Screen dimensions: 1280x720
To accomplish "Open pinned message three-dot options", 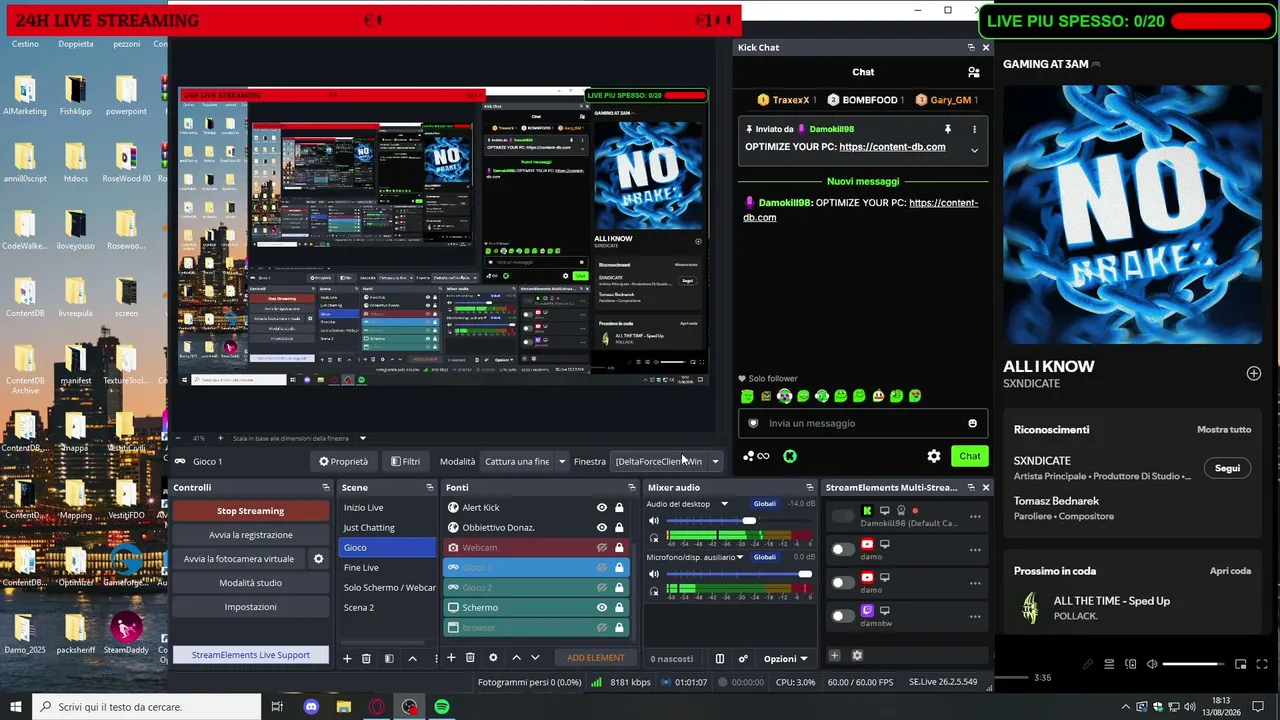I will (974, 129).
